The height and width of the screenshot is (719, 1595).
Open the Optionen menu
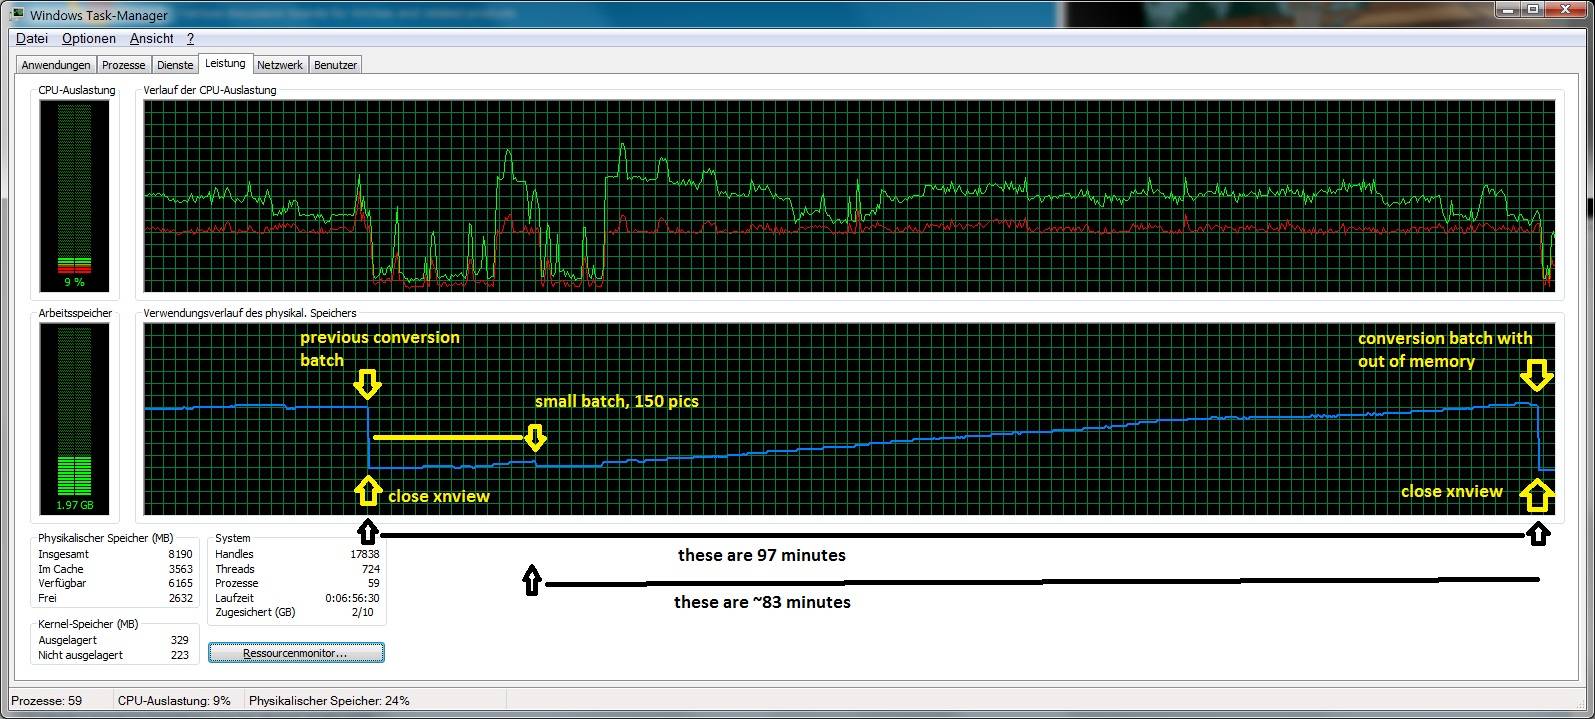[x=89, y=38]
